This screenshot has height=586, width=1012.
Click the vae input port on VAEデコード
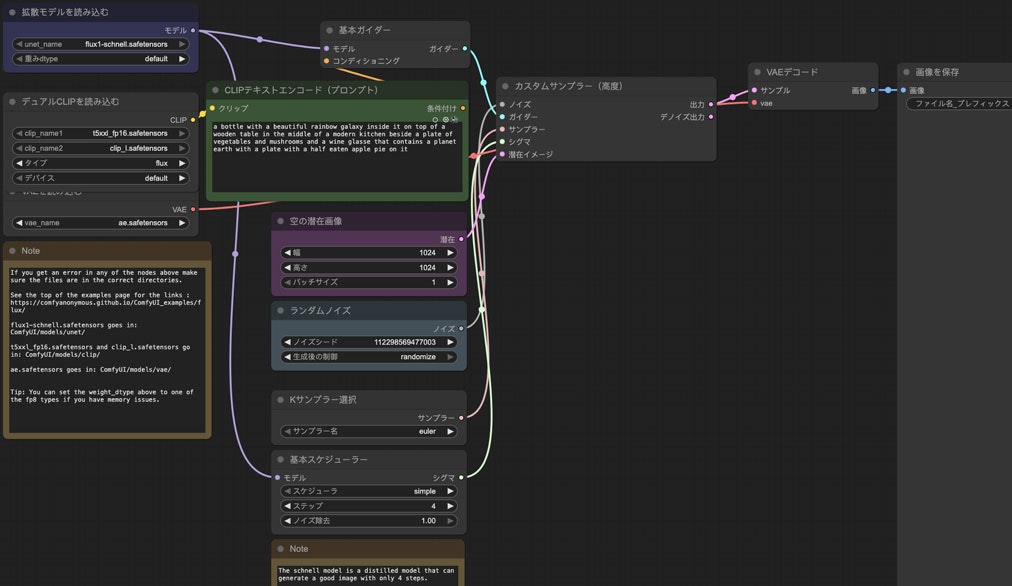coord(754,103)
